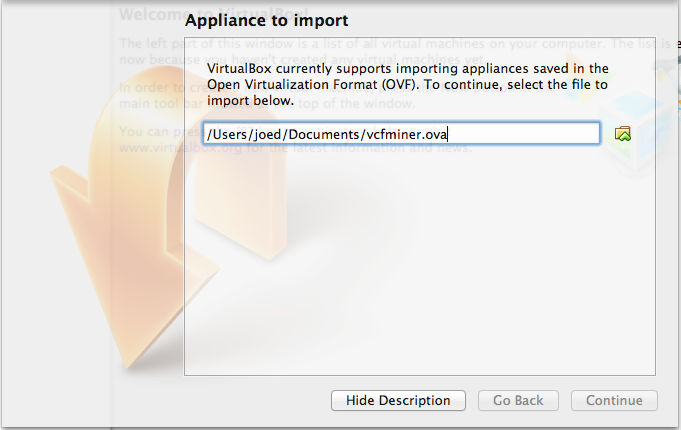Click the 'import below.' text line
681x430 pixels.
click(x=250, y=100)
